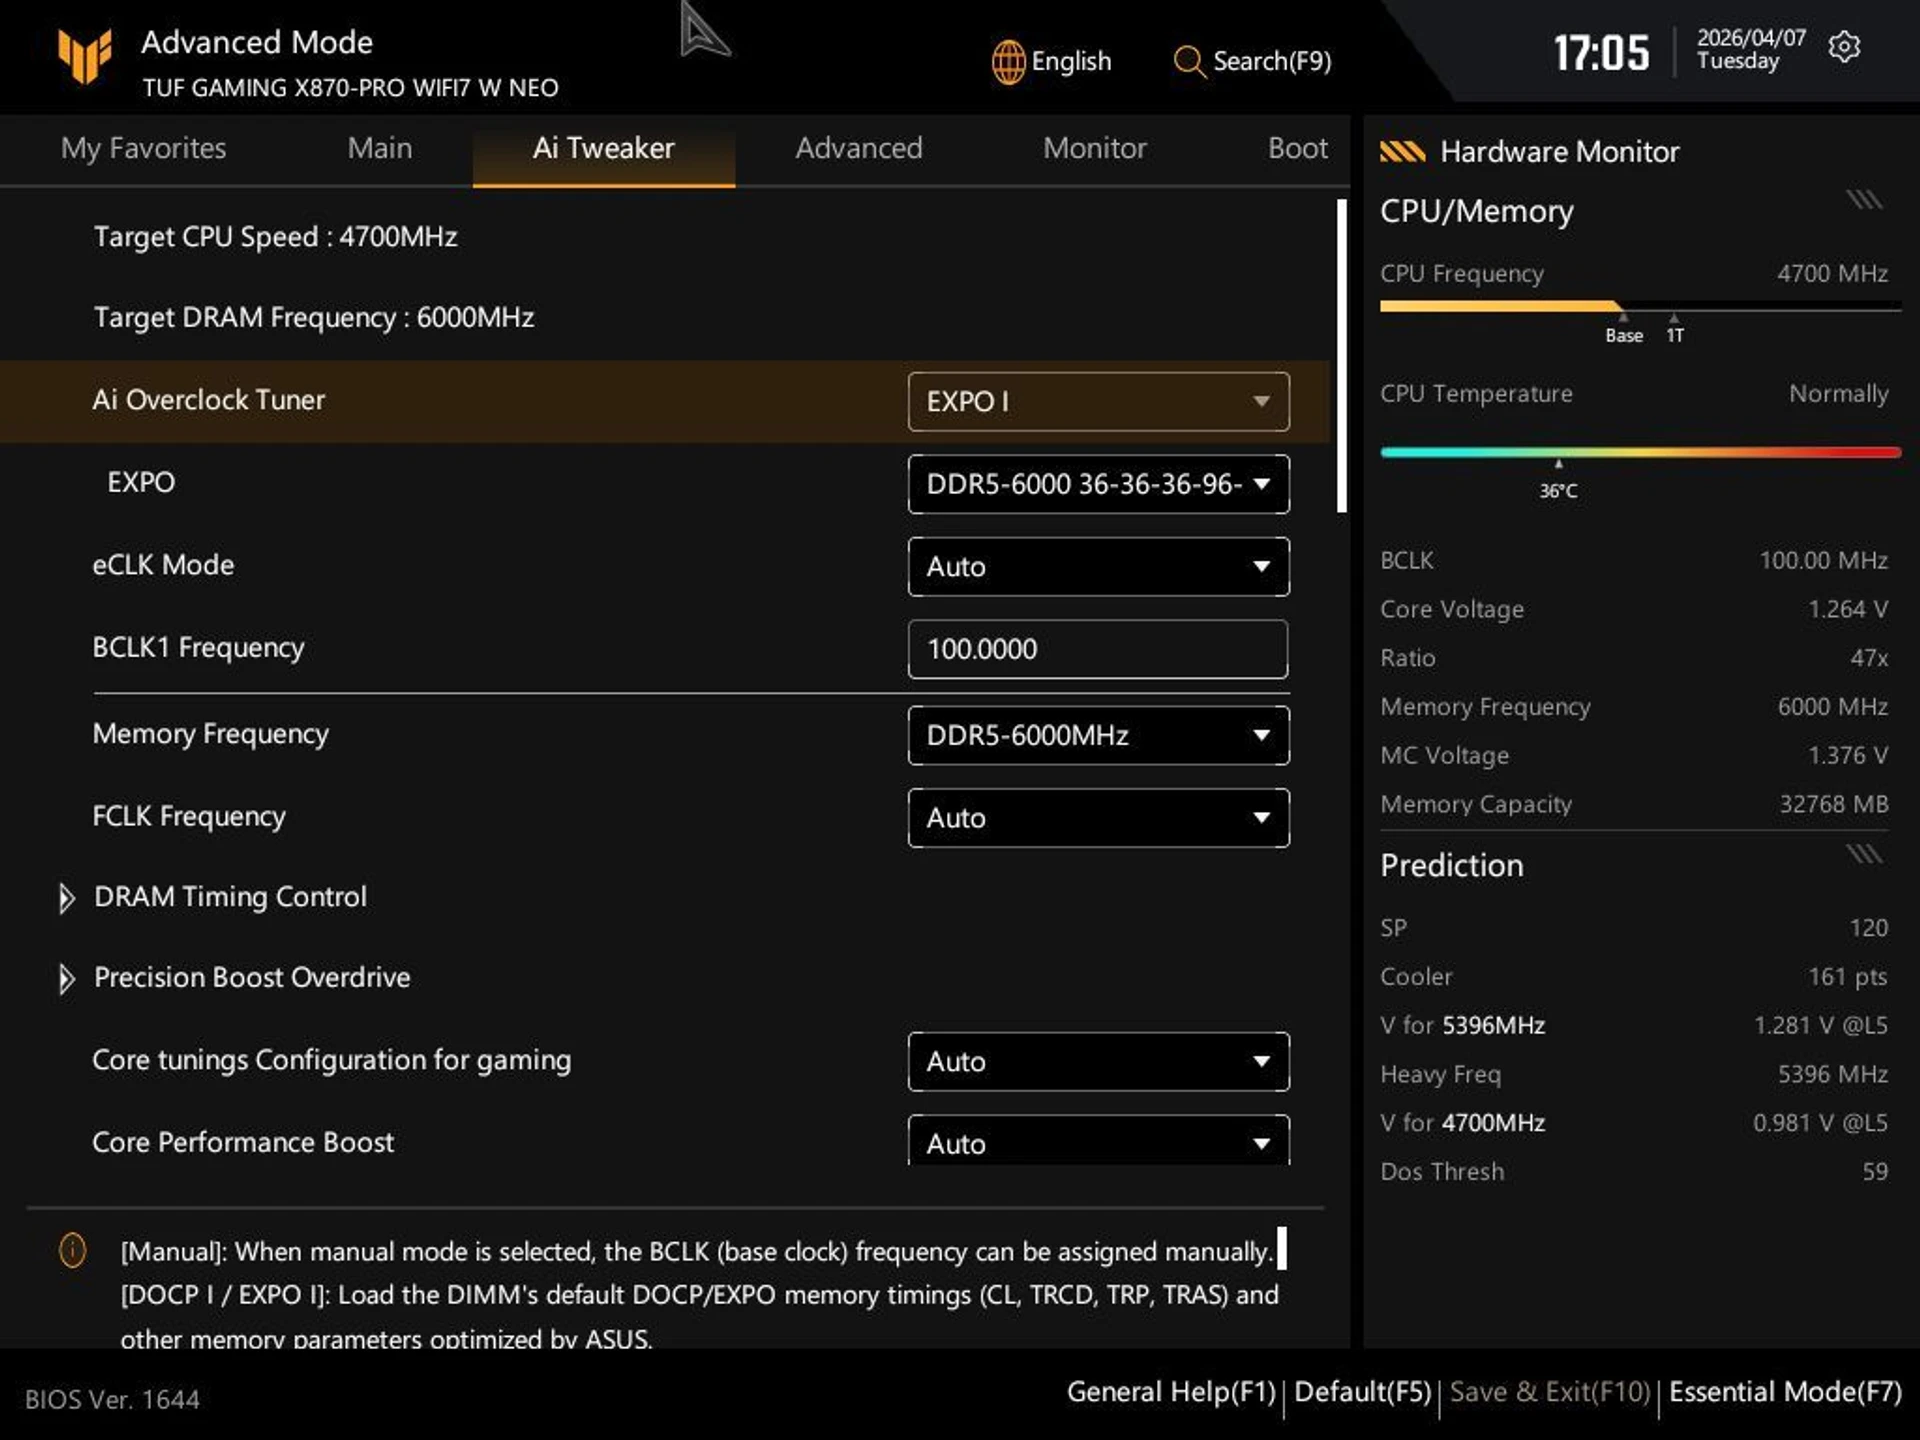Click the MC Voltage 1.376 V value
Screen dimensions: 1920x1440
[x=1847, y=755]
